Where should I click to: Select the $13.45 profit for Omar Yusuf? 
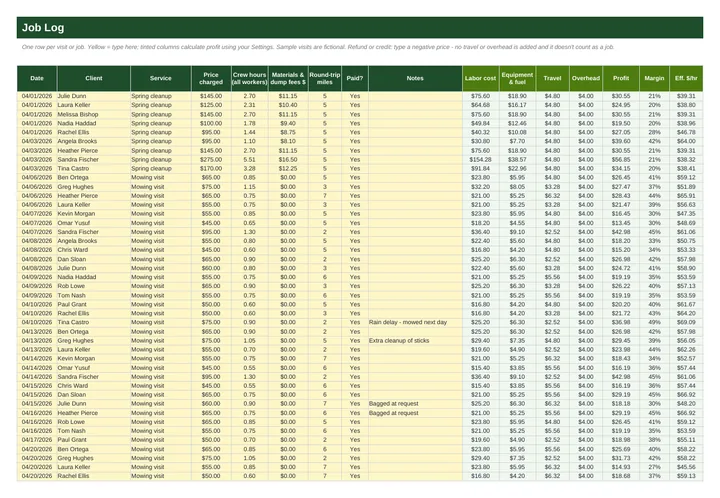[x=621, y=223]
